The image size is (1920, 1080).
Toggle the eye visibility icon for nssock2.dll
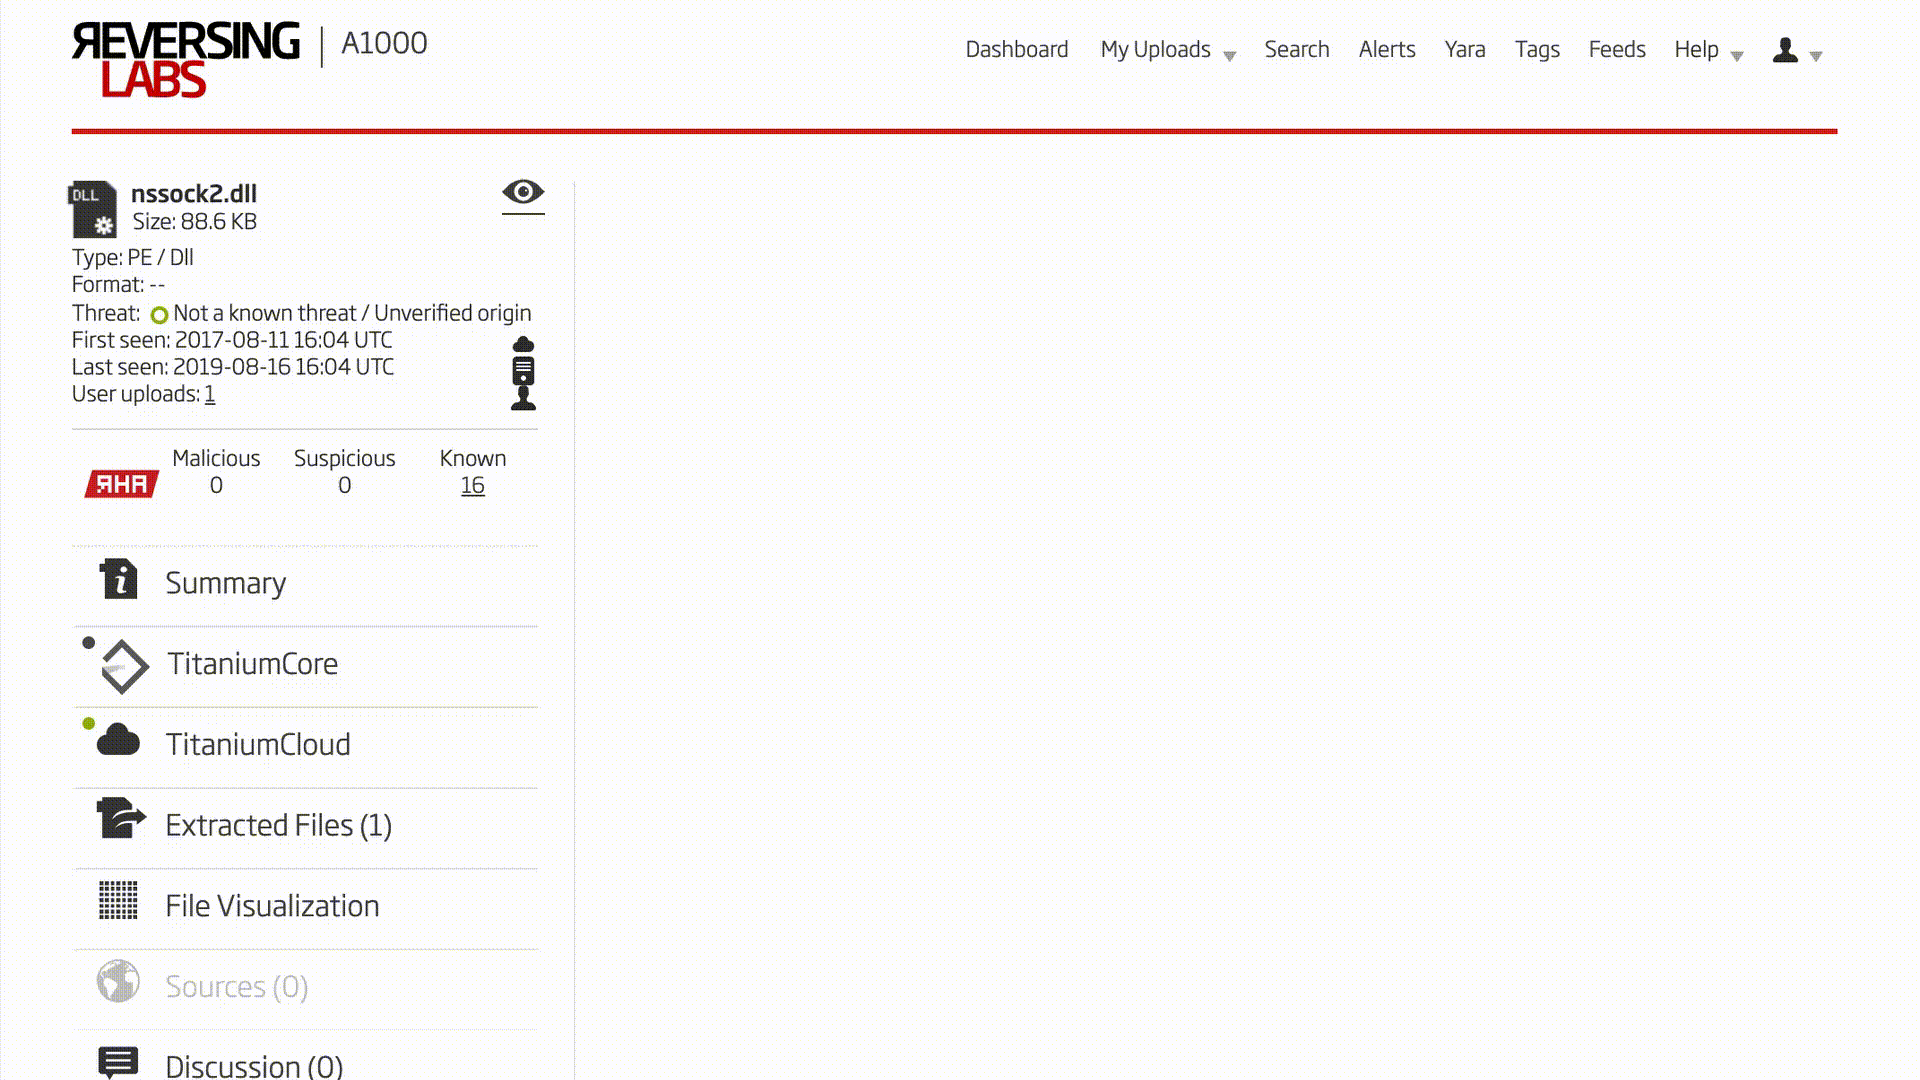tap(522, 193)
